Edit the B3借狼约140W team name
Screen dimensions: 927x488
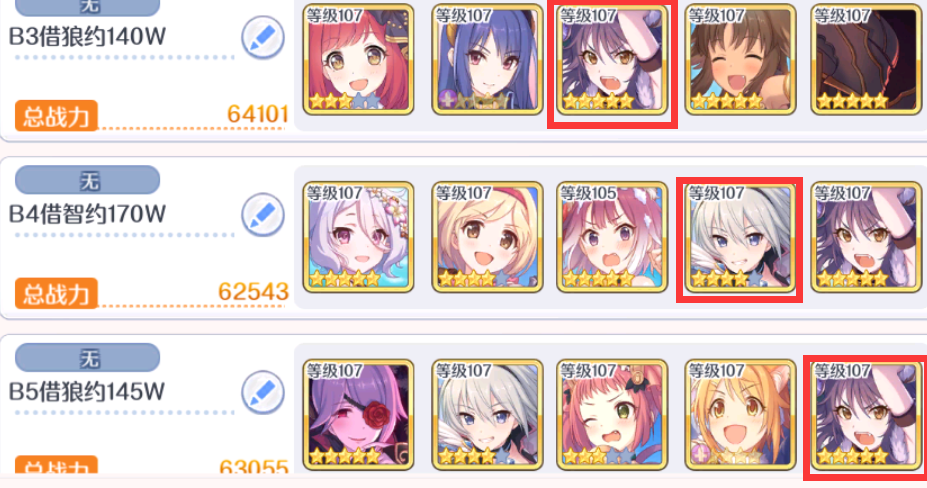click(x=263, y=37)
